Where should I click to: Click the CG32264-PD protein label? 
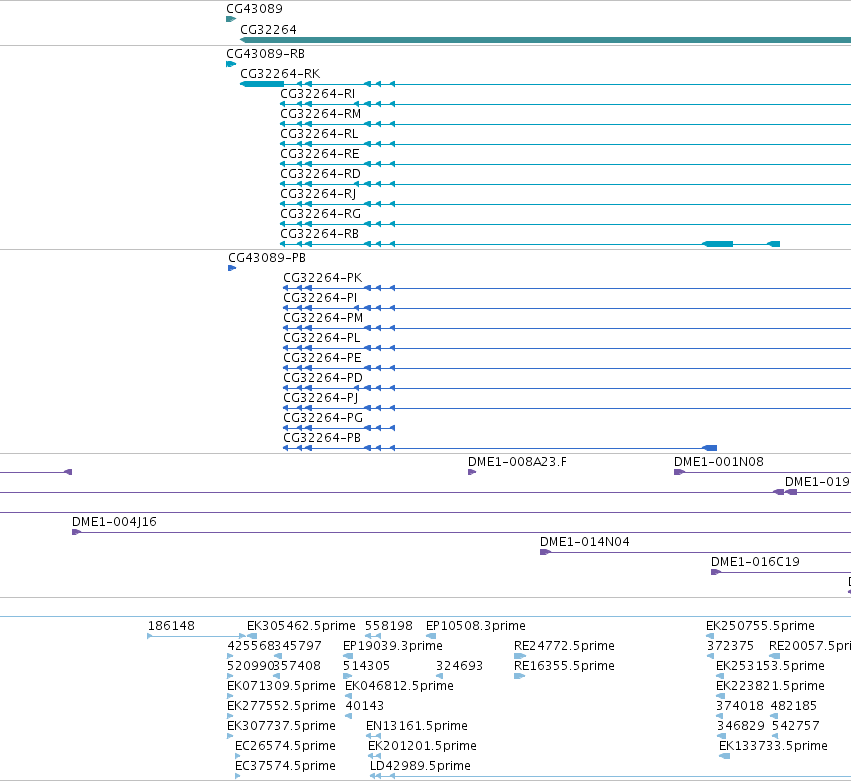pyautogui.click(x=323, y=378)
